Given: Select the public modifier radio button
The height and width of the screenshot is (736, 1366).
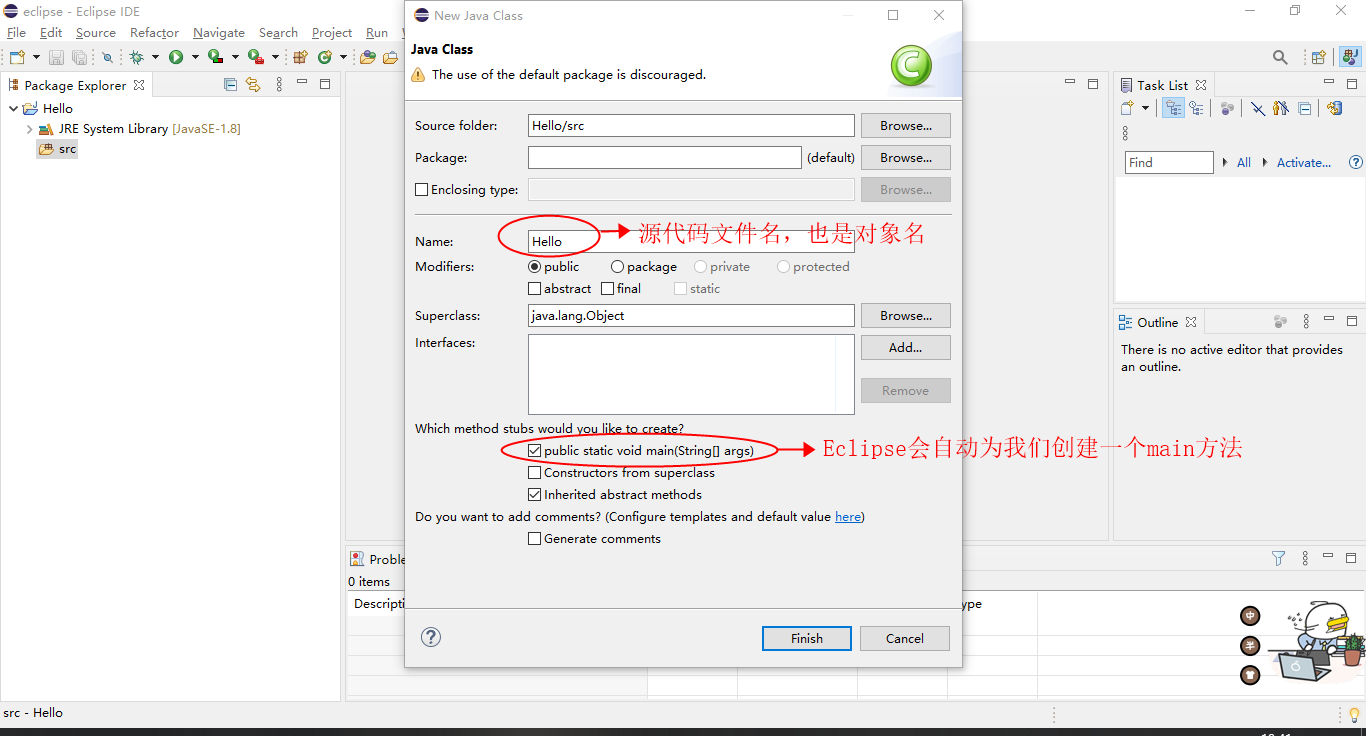Looking at the screenshot, I should 534,267.
